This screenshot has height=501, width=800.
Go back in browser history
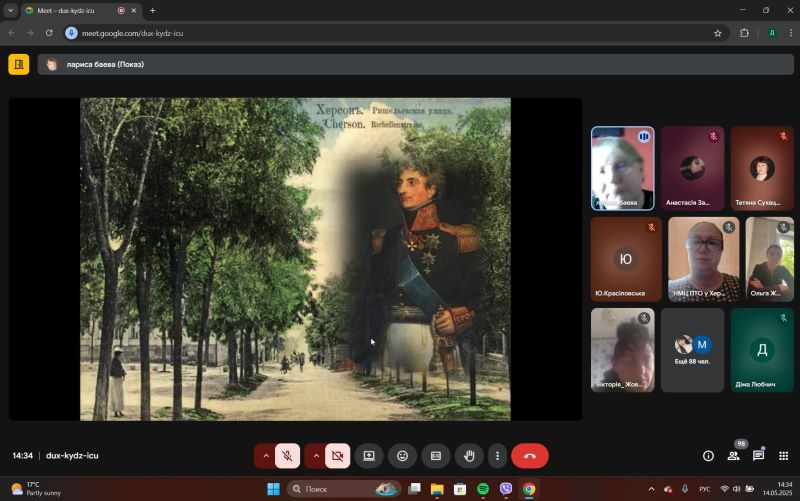click(x=11, y=33)
